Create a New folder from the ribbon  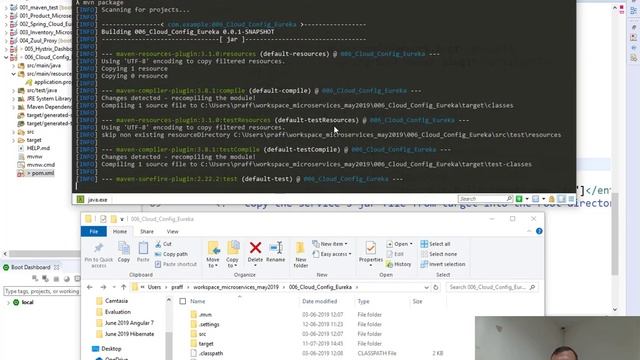pos(300,254)
